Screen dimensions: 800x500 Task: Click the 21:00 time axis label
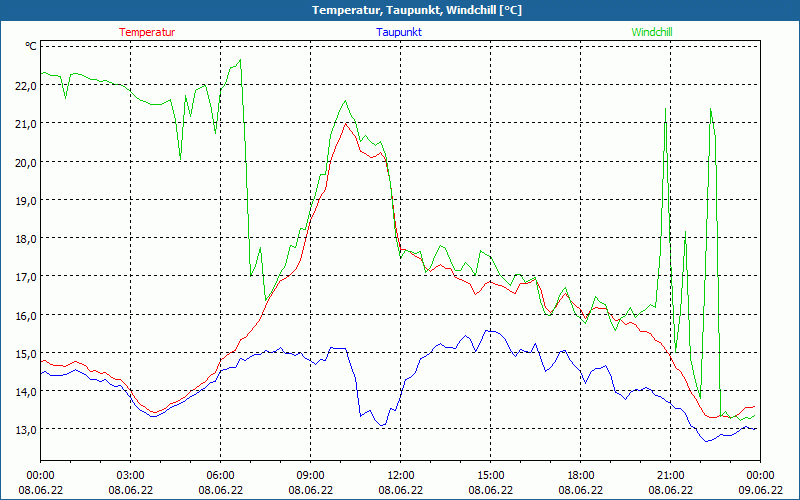670,476
